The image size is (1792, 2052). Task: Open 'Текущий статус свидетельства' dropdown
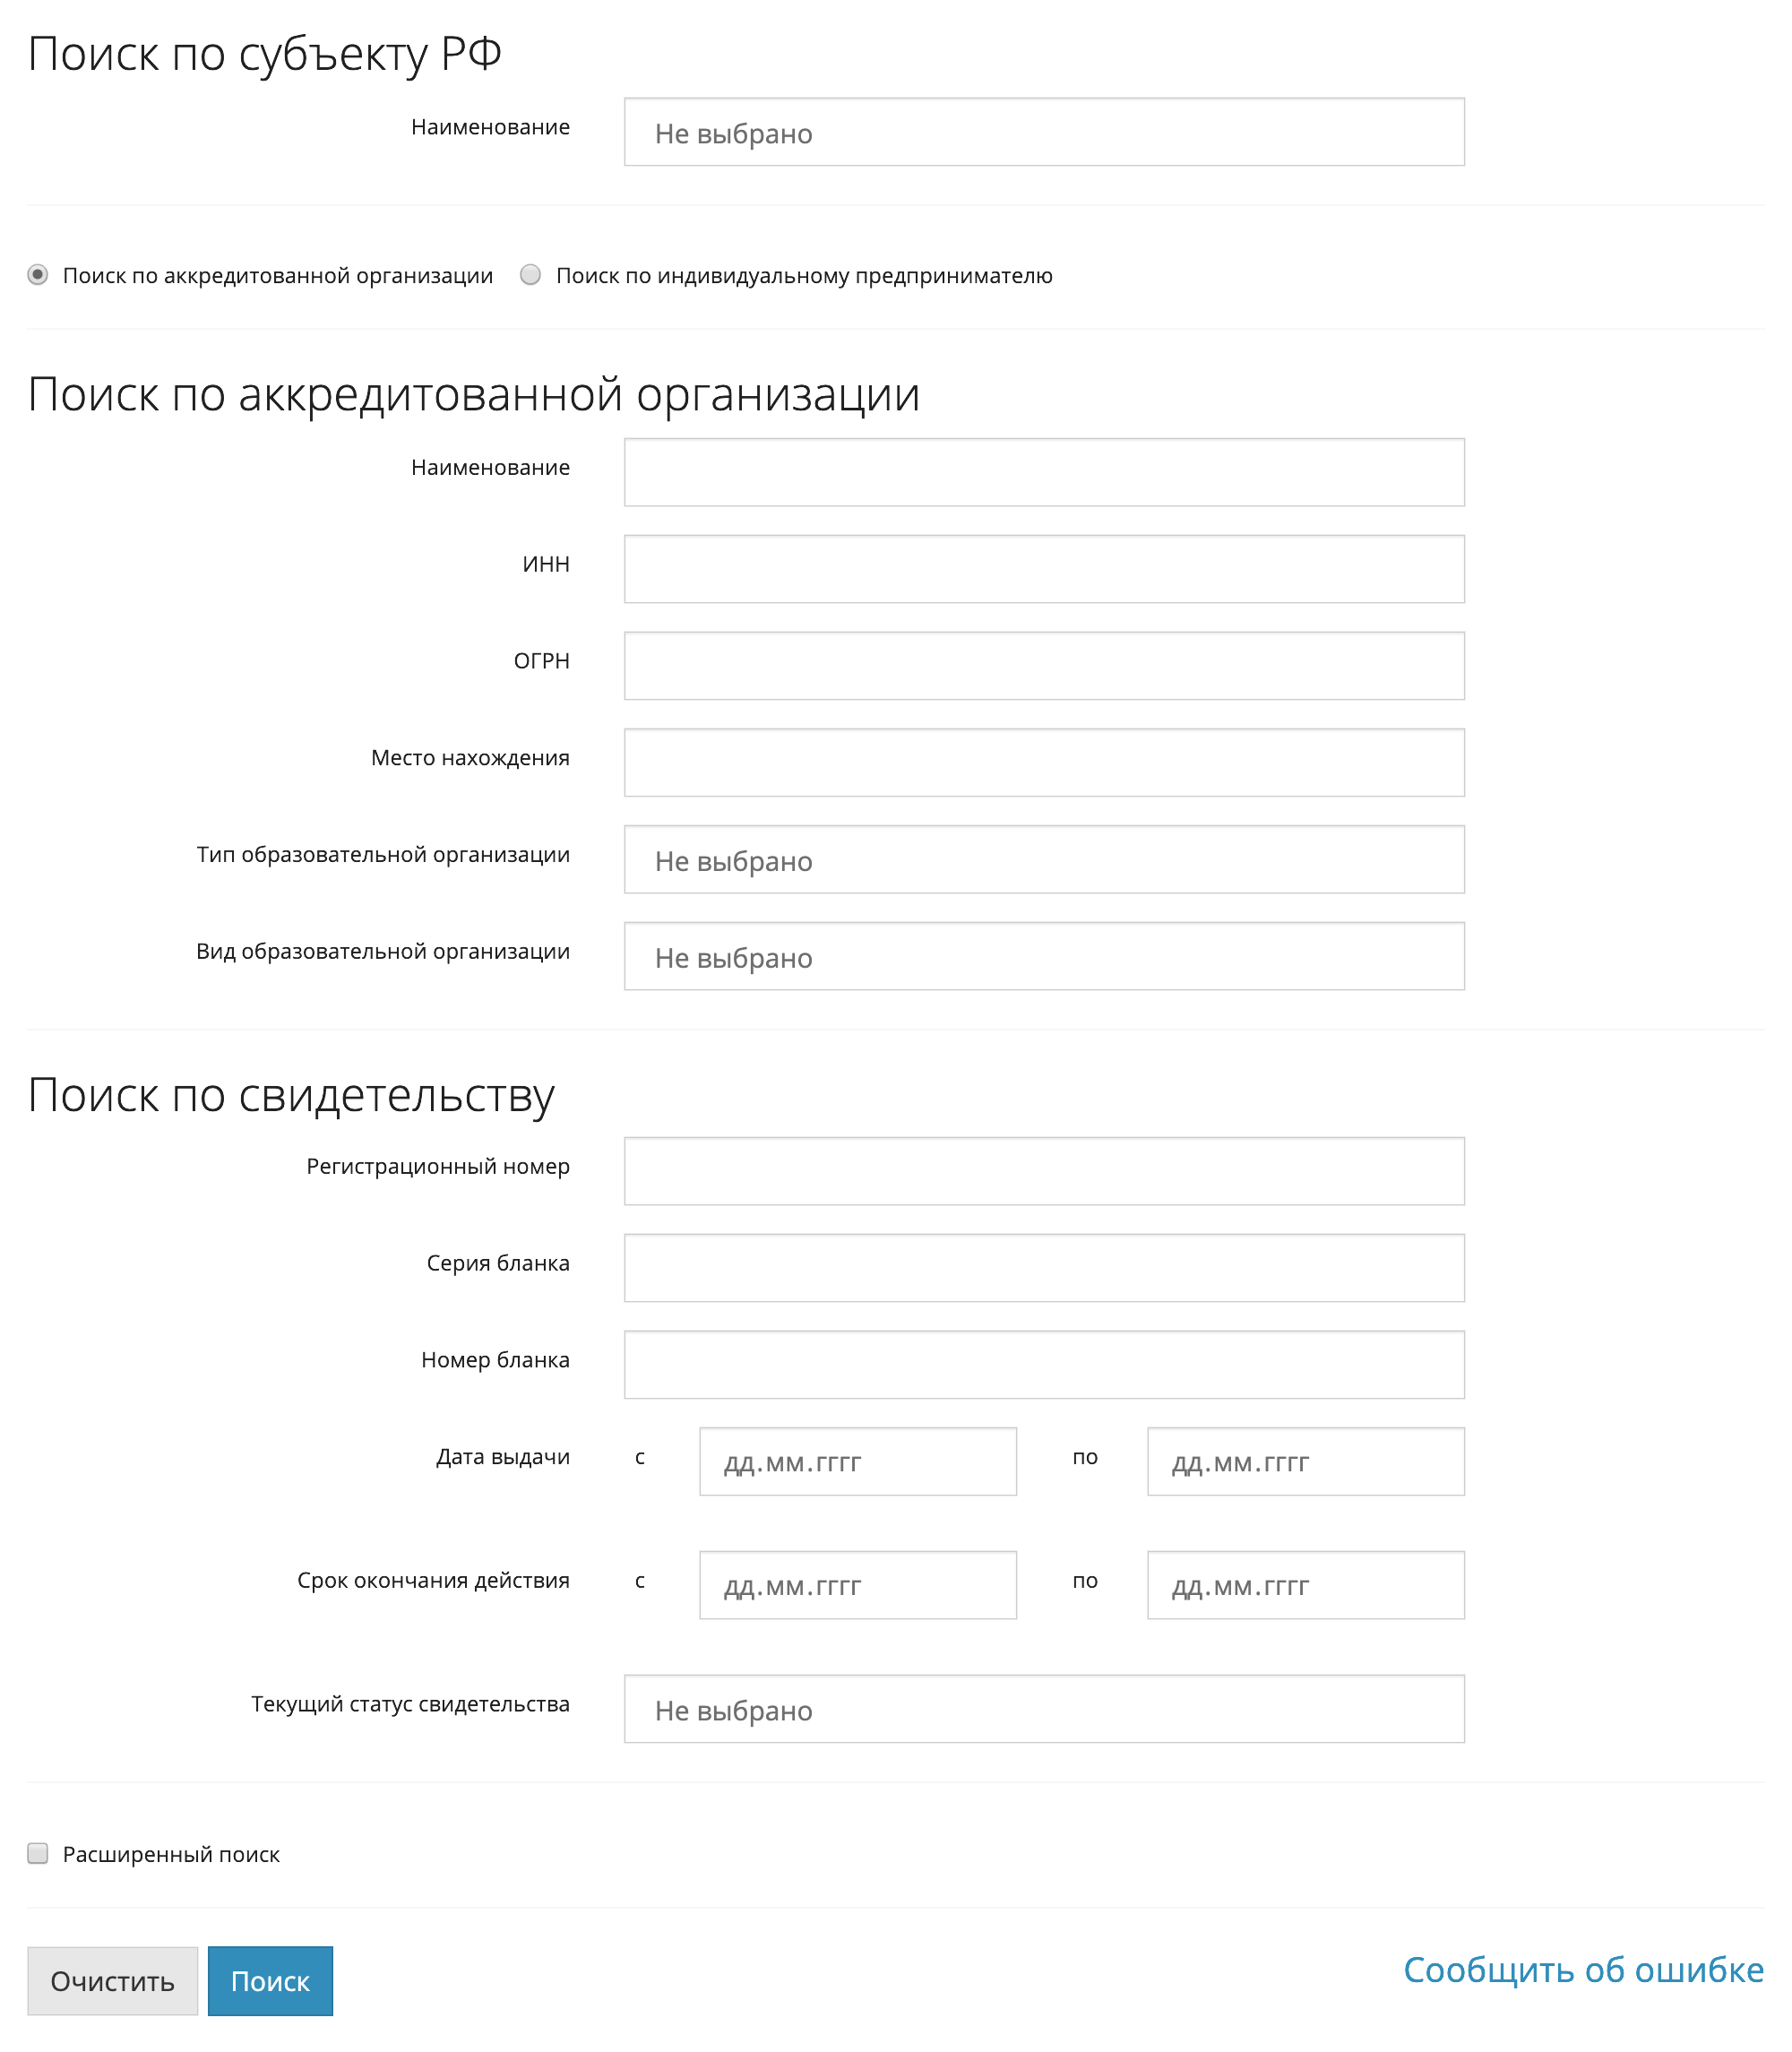coord(1044,1708)
